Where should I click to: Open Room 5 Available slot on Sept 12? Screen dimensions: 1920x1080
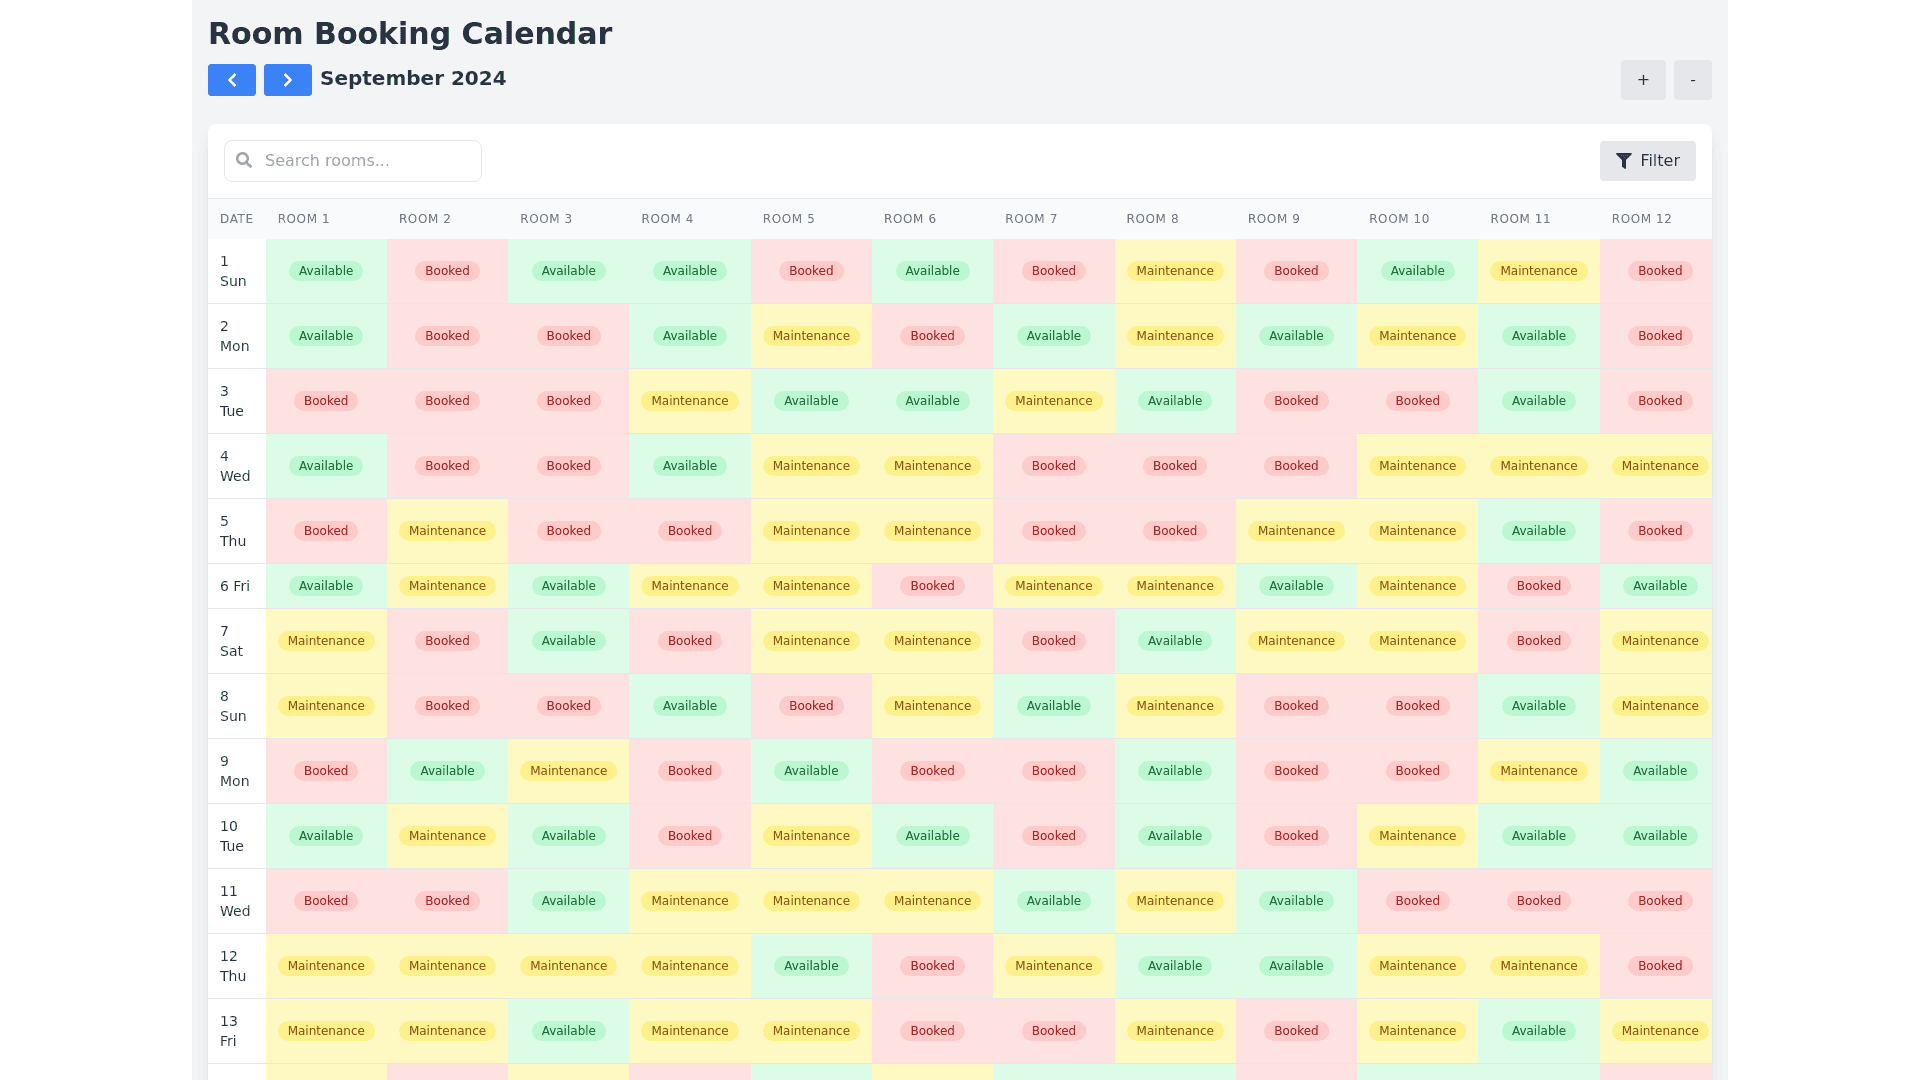(x=811, y=966)
